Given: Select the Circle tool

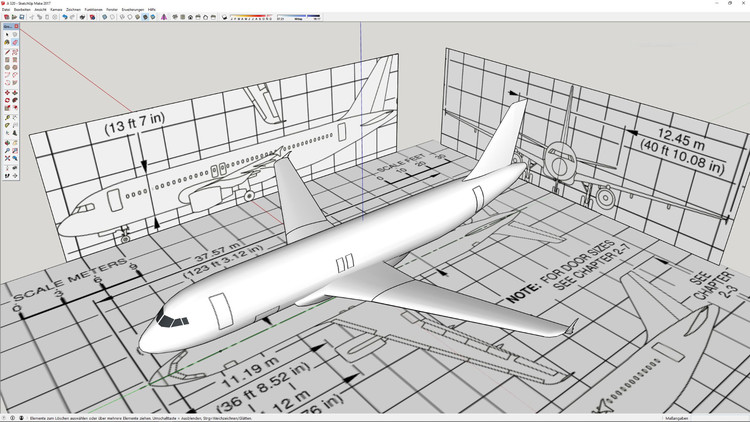Looking at the screenshot, I should [7, 67].
